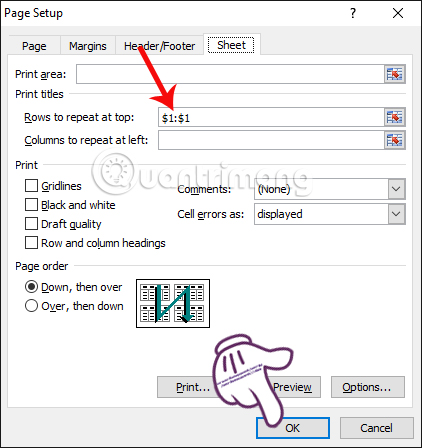
Task: Click the Rows to repeat at top field
Action: click(x=271, y=117)
